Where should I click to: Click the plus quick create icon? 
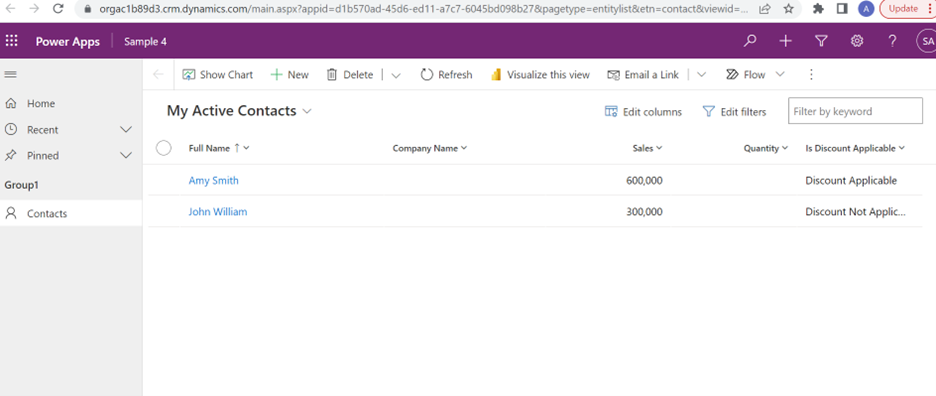(x=786, y=41)
